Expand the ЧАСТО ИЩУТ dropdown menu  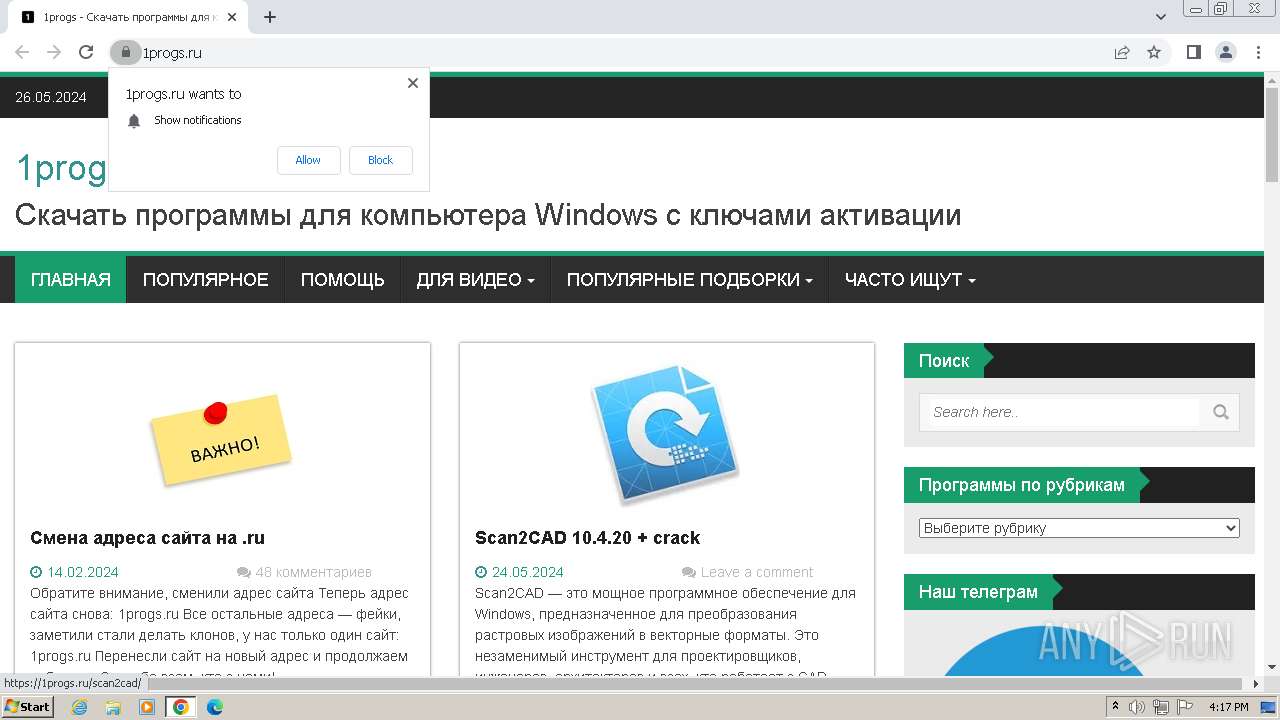(910, 280)
